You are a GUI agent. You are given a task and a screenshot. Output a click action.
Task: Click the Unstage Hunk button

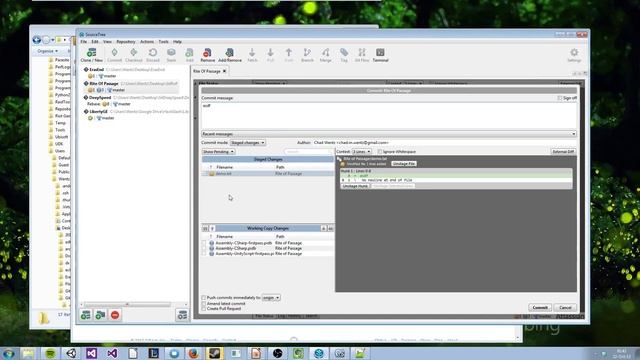(x=355, y=186)
